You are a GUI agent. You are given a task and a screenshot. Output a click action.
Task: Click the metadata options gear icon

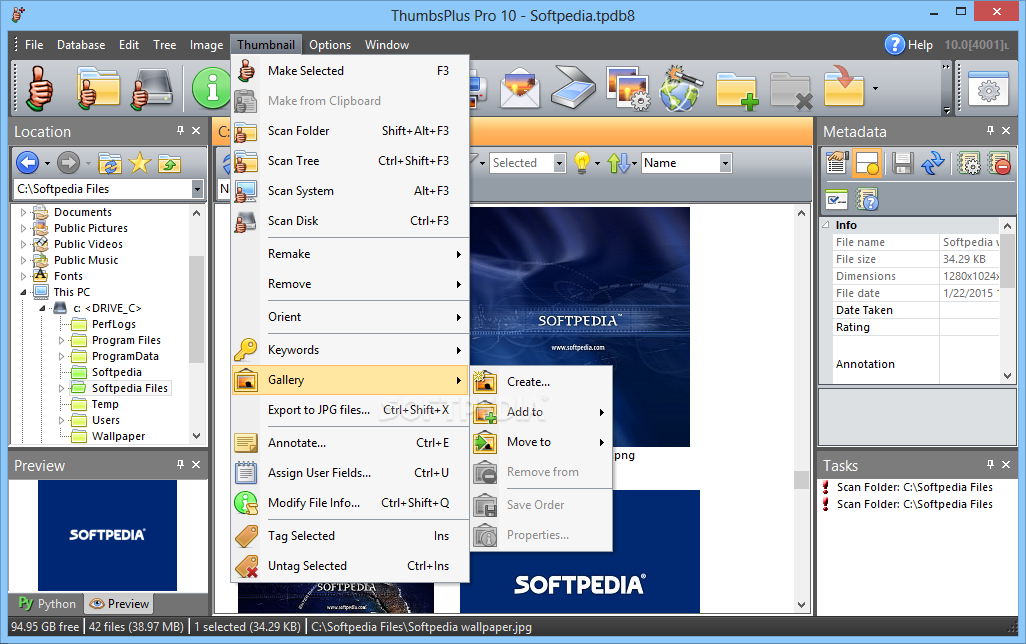click(968, 163)
